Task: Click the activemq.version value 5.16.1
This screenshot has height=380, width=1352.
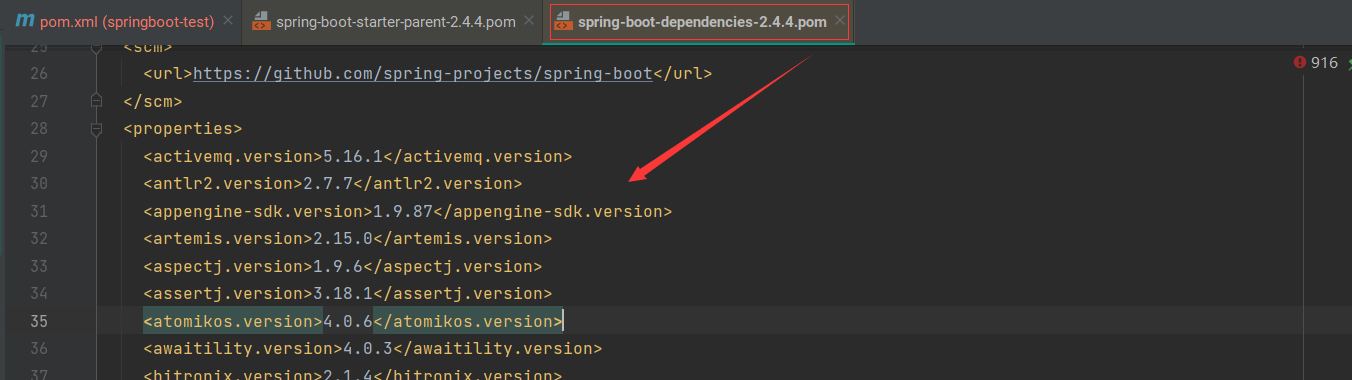Action: (352, 157)
